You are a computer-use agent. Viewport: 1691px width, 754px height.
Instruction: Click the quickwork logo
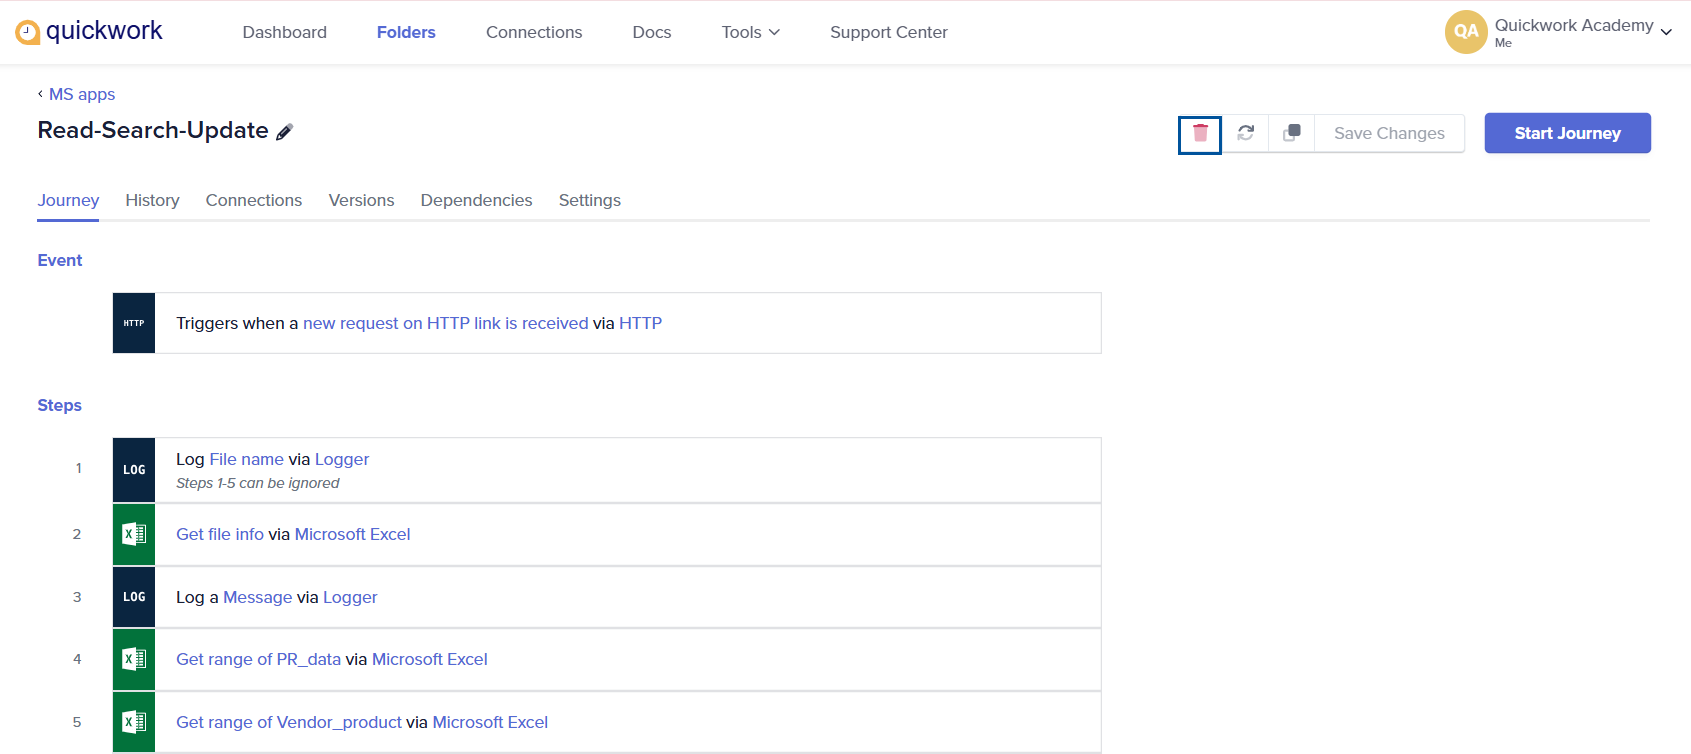click(89, 32)
